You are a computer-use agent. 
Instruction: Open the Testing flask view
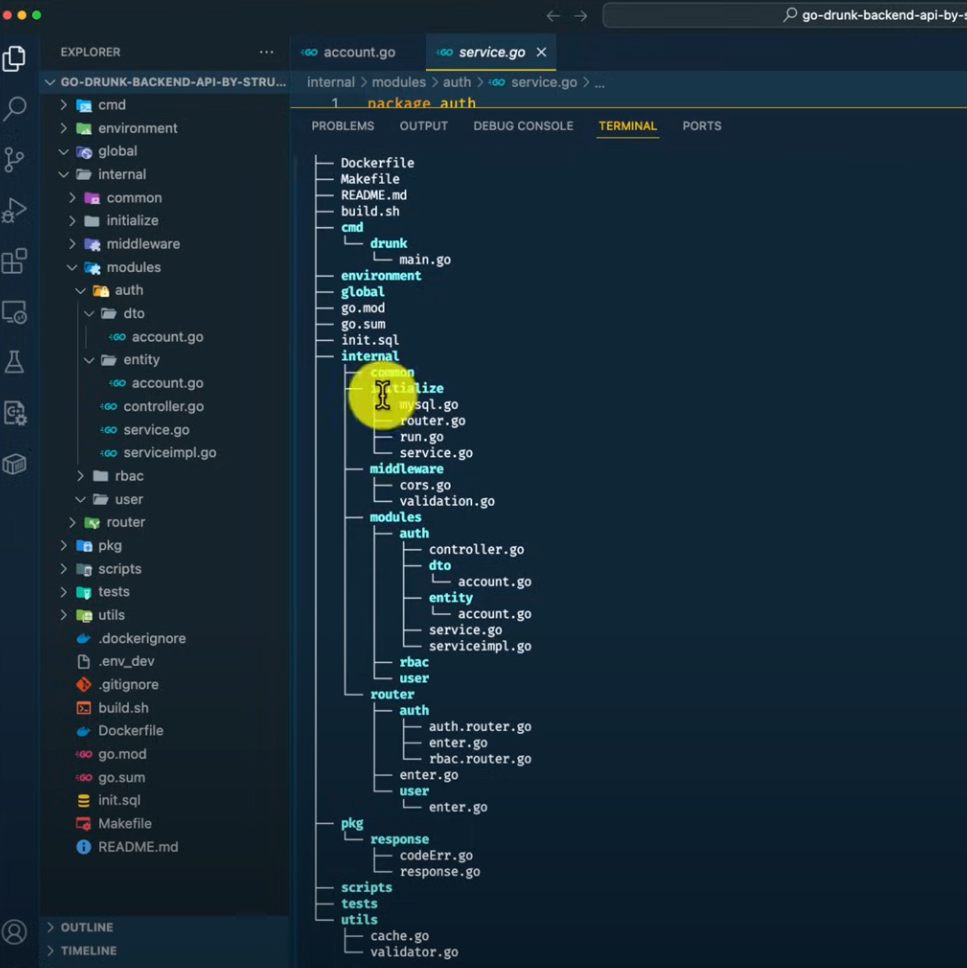14,362
